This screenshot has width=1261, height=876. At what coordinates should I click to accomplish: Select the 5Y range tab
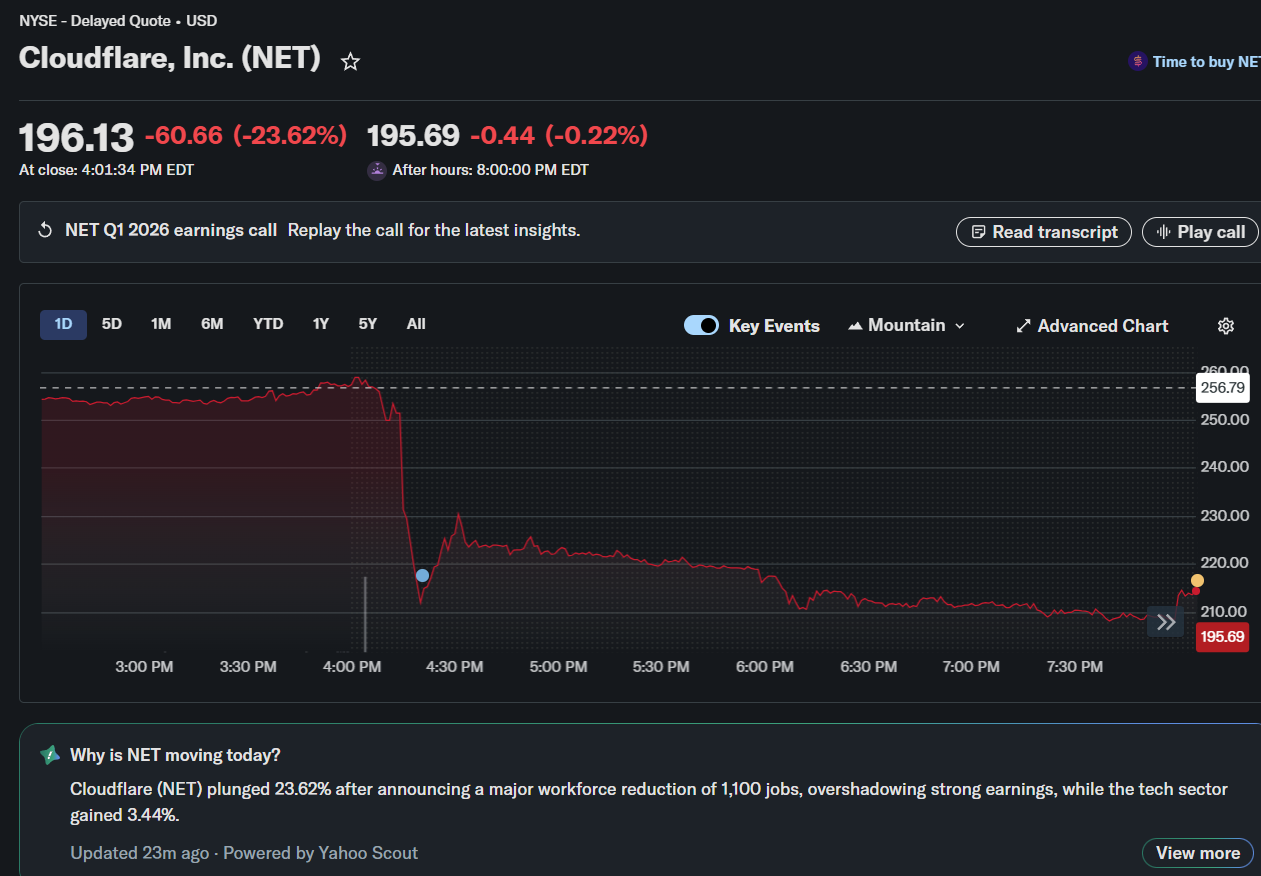click(368, 324)
